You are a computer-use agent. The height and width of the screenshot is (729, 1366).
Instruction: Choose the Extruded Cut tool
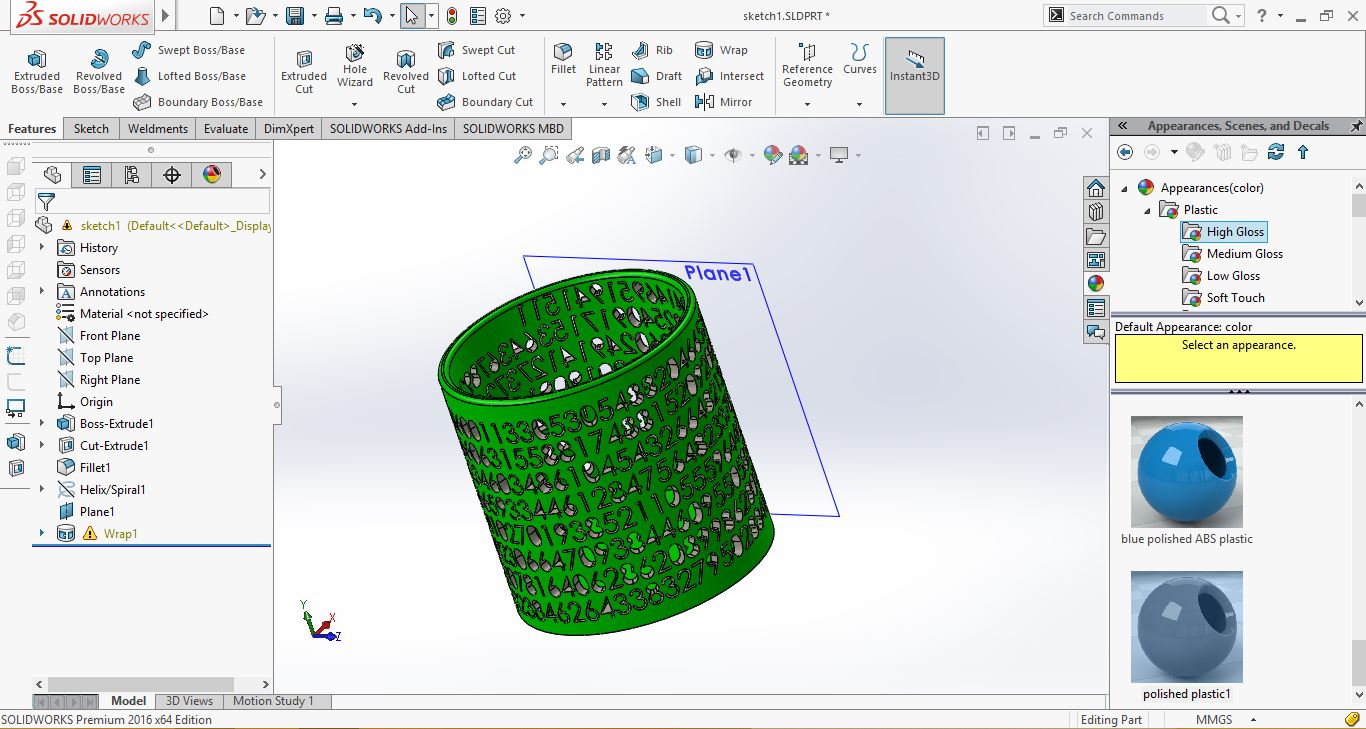(x=304, y=72)
